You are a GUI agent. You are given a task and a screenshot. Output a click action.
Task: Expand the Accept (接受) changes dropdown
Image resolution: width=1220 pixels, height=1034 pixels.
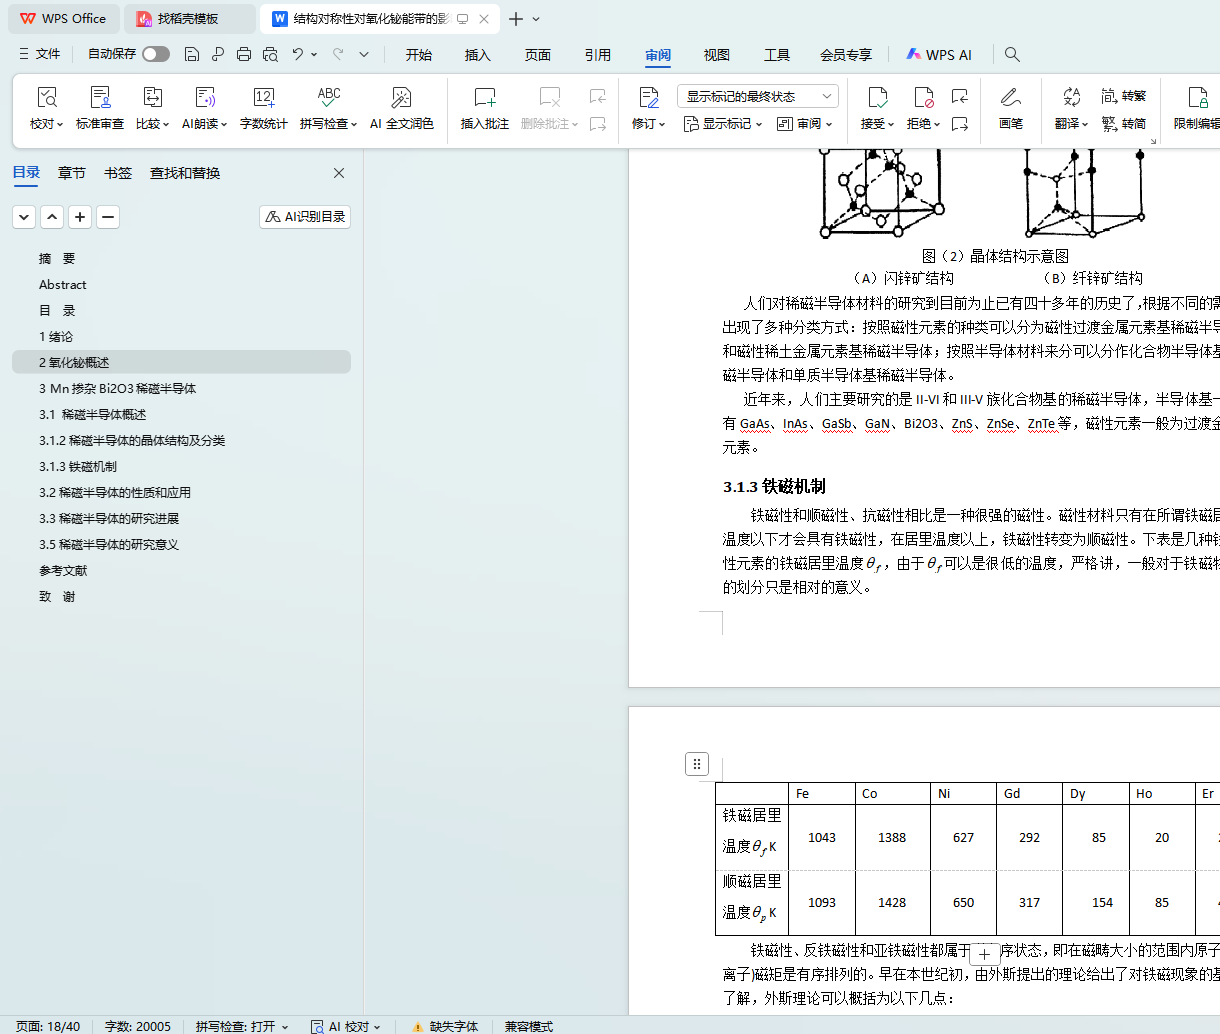pos(877,124)
